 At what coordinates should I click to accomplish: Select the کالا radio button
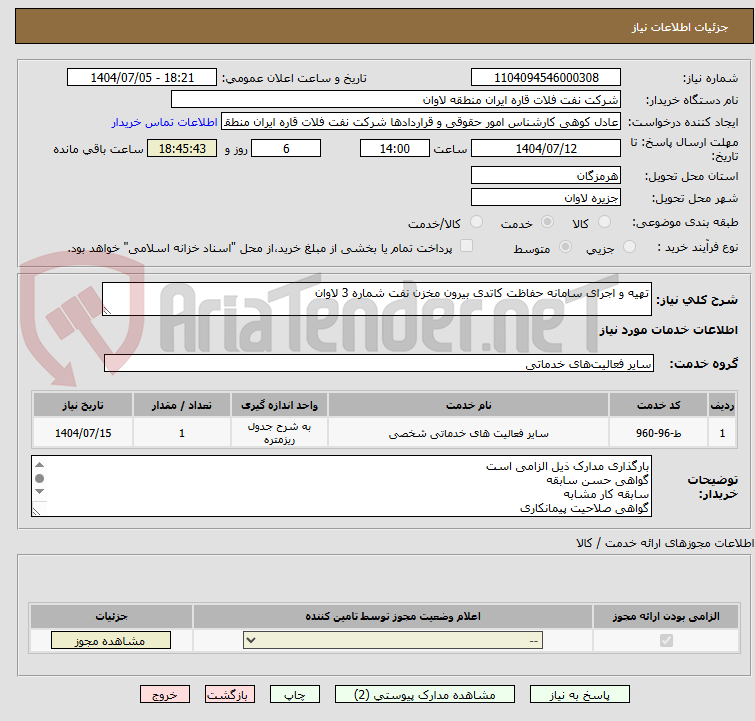604,222
